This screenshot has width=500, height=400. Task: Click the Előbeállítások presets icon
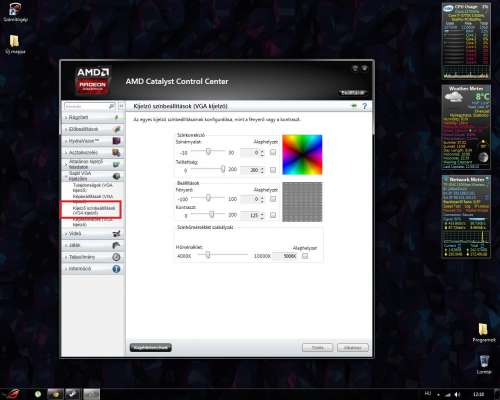pos(116,129)
